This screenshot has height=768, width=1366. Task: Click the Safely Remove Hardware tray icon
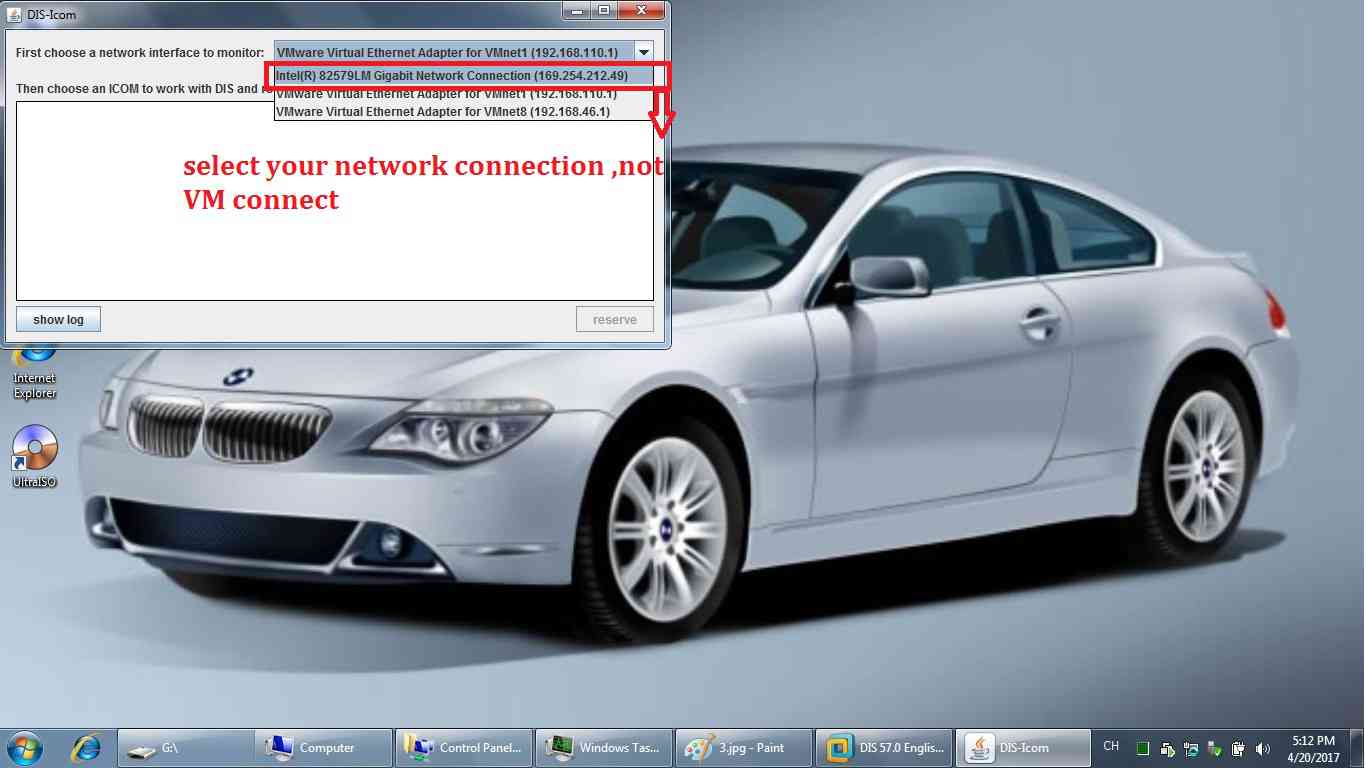(x=1215, y=748)
